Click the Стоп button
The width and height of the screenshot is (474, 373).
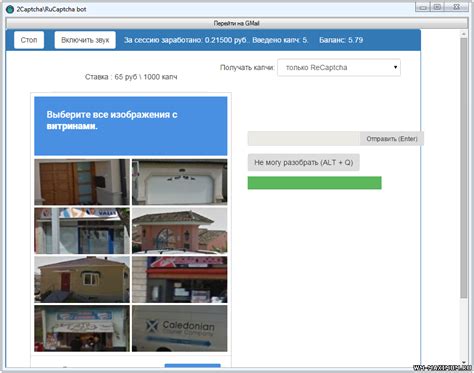(29, 40)
